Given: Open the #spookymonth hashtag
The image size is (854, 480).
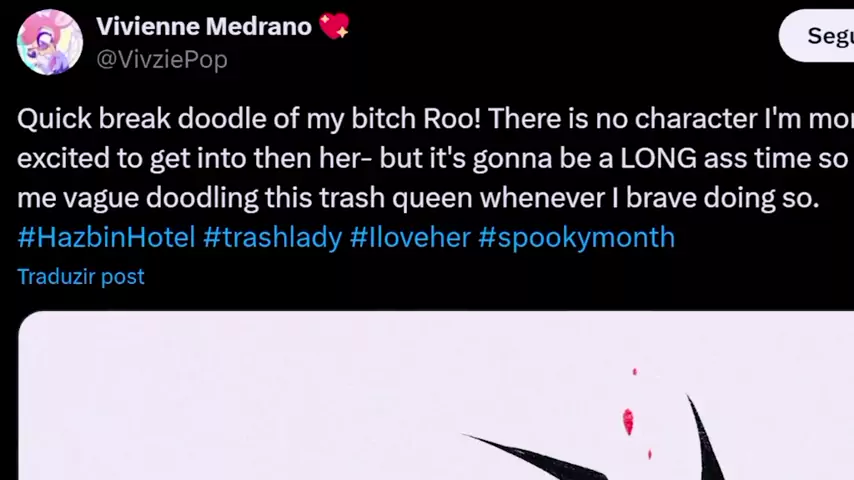Looking at the screenshot, I should click(x=576, y=237).
